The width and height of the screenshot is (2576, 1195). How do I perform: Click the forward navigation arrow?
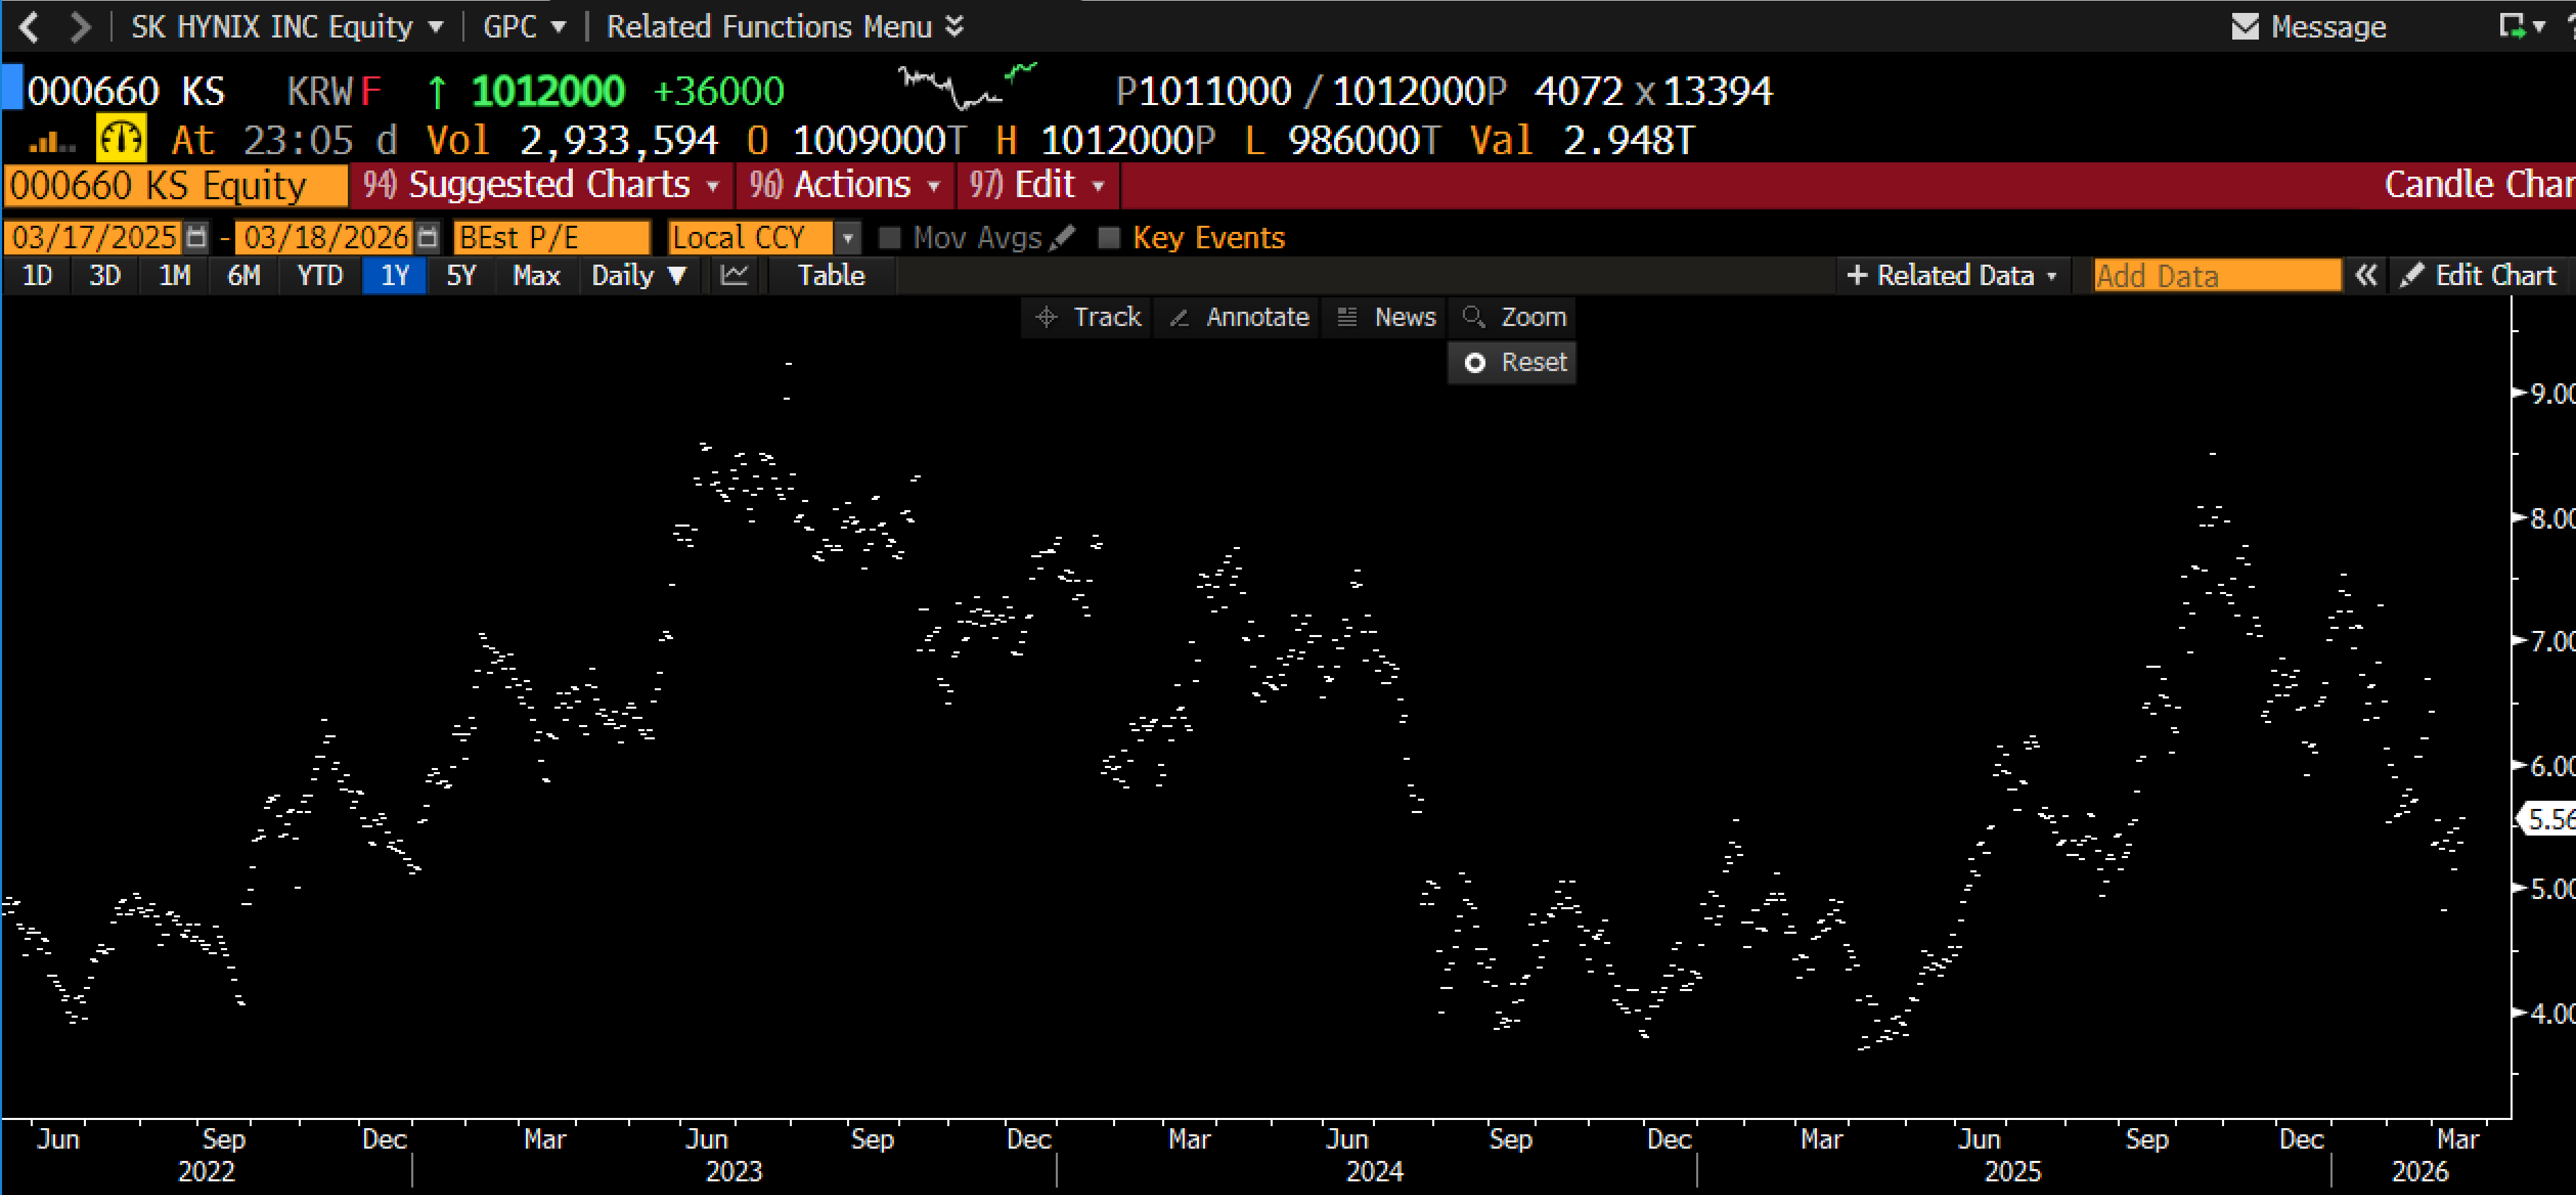tap(80, 27)
